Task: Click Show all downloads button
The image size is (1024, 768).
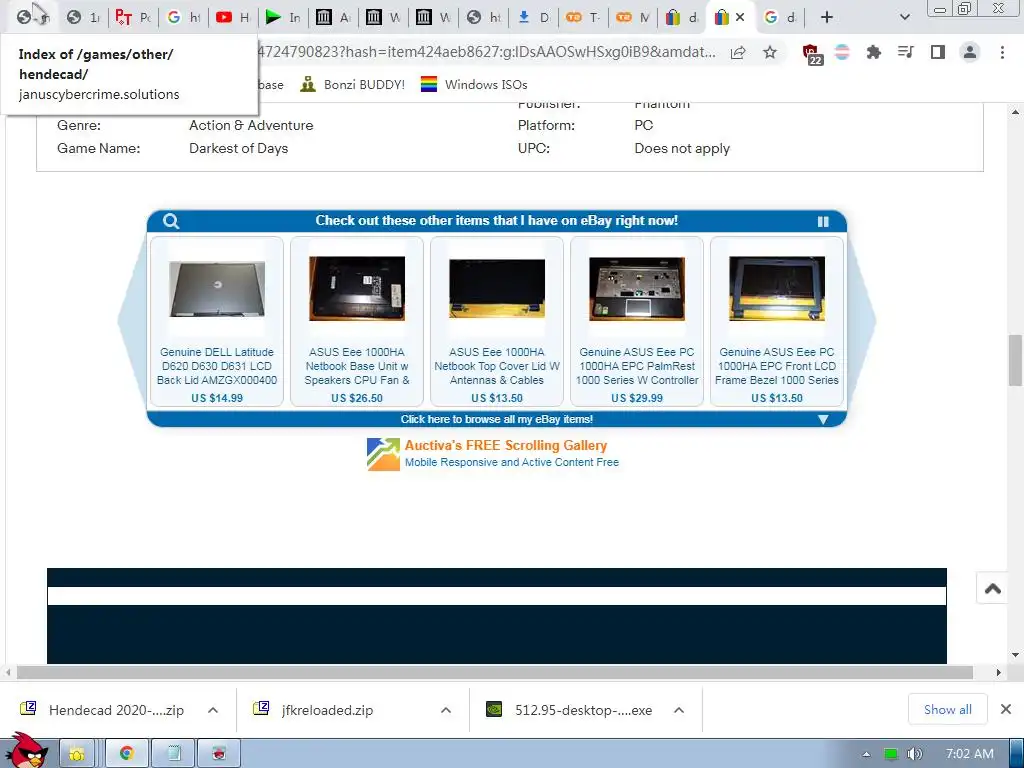Action: pyautogui.click(x=948, y=709)
